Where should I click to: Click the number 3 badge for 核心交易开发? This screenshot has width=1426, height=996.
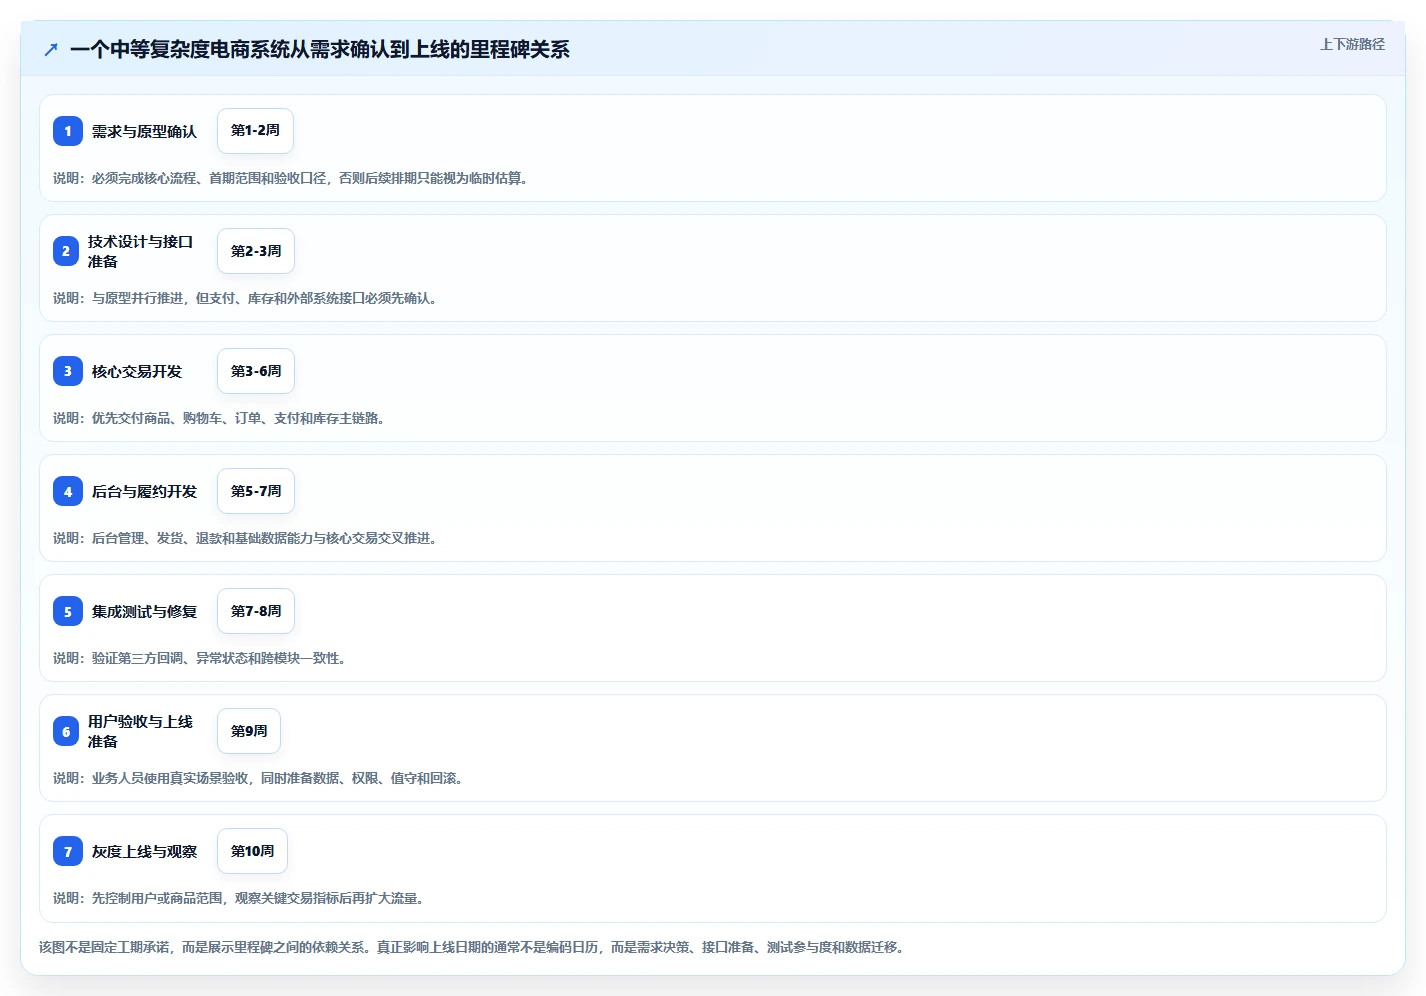68,371
